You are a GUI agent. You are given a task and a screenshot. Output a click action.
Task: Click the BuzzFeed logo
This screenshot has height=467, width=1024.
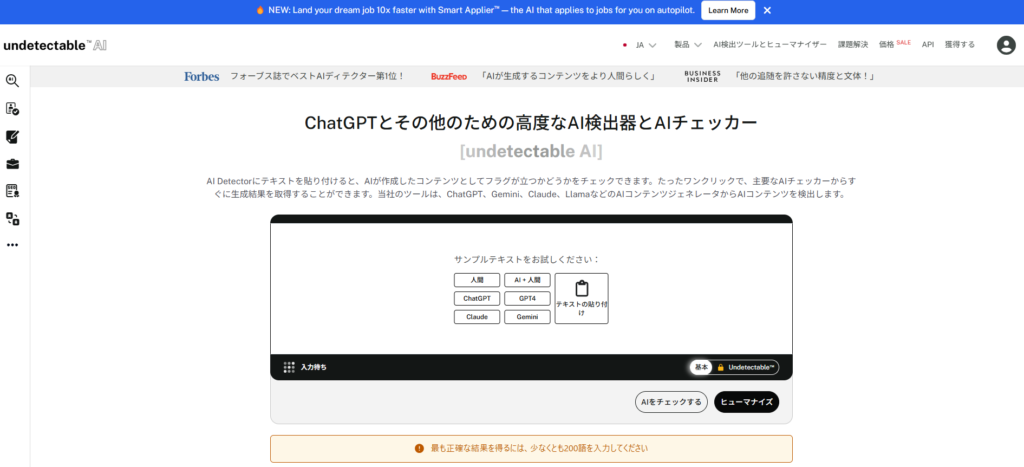coord(449,76)
